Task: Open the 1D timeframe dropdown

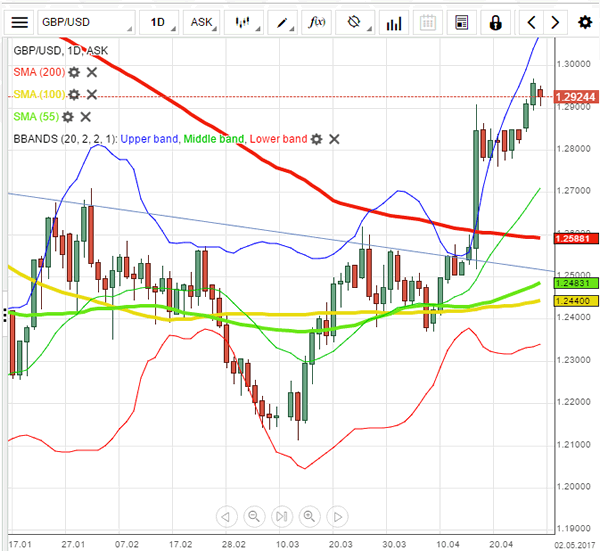Action: click(159, 23)
